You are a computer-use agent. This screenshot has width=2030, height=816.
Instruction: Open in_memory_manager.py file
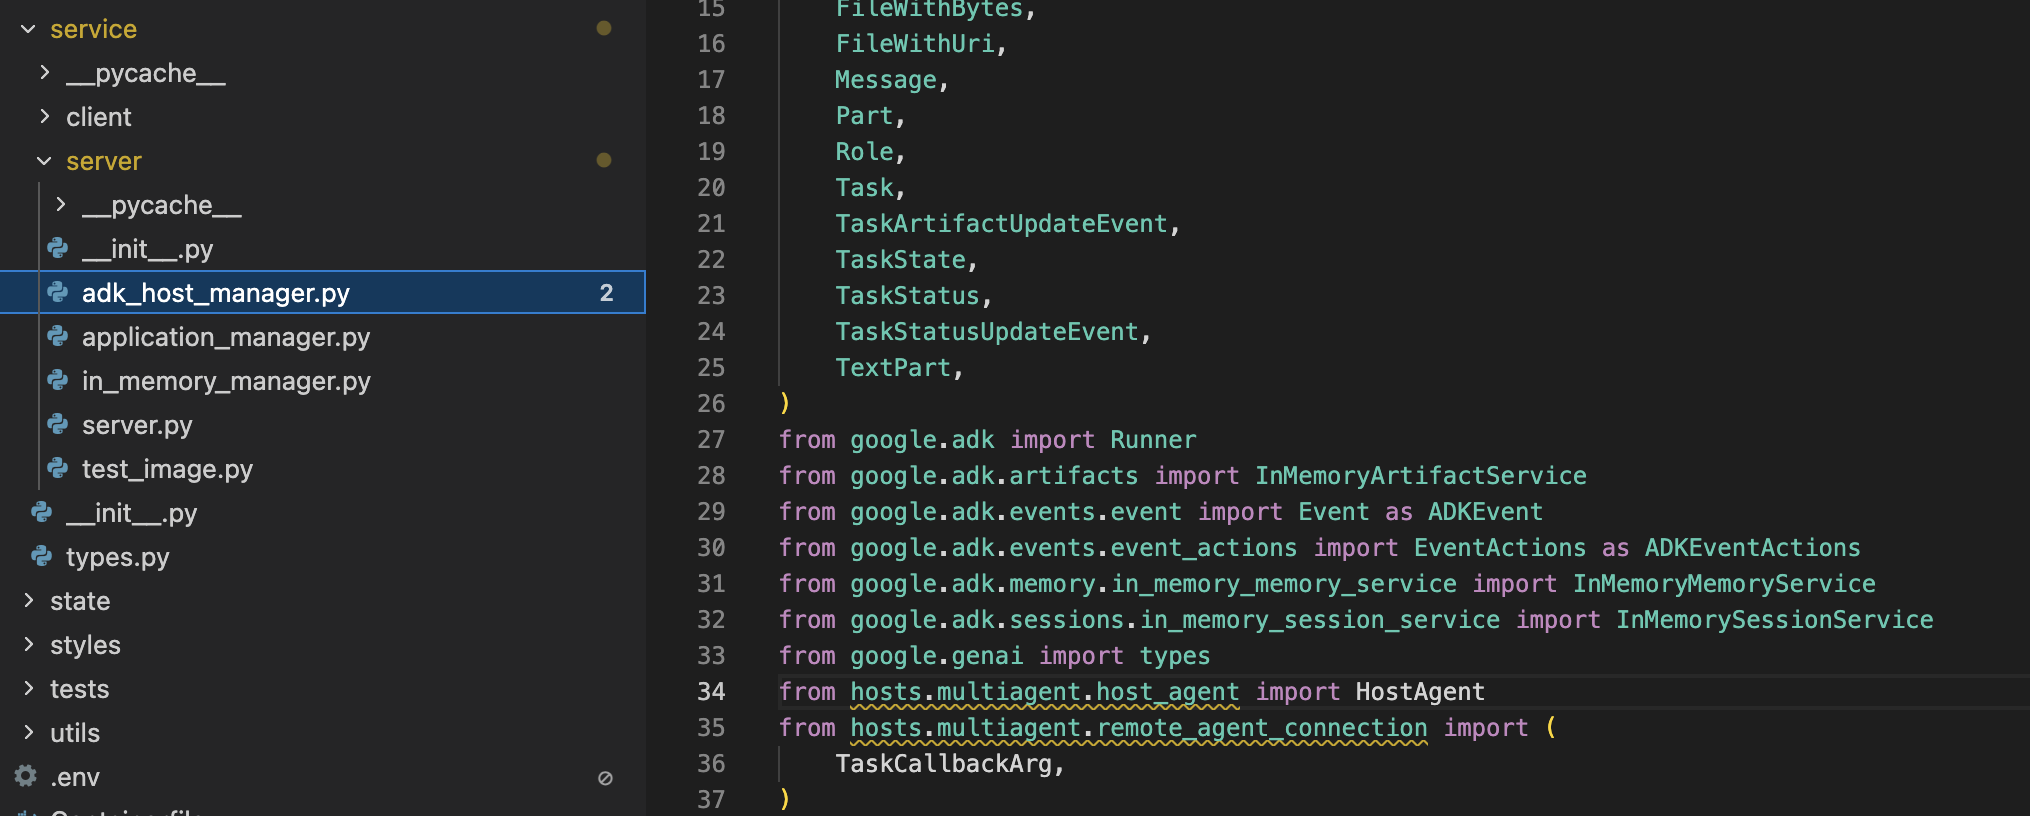[226, 381]
